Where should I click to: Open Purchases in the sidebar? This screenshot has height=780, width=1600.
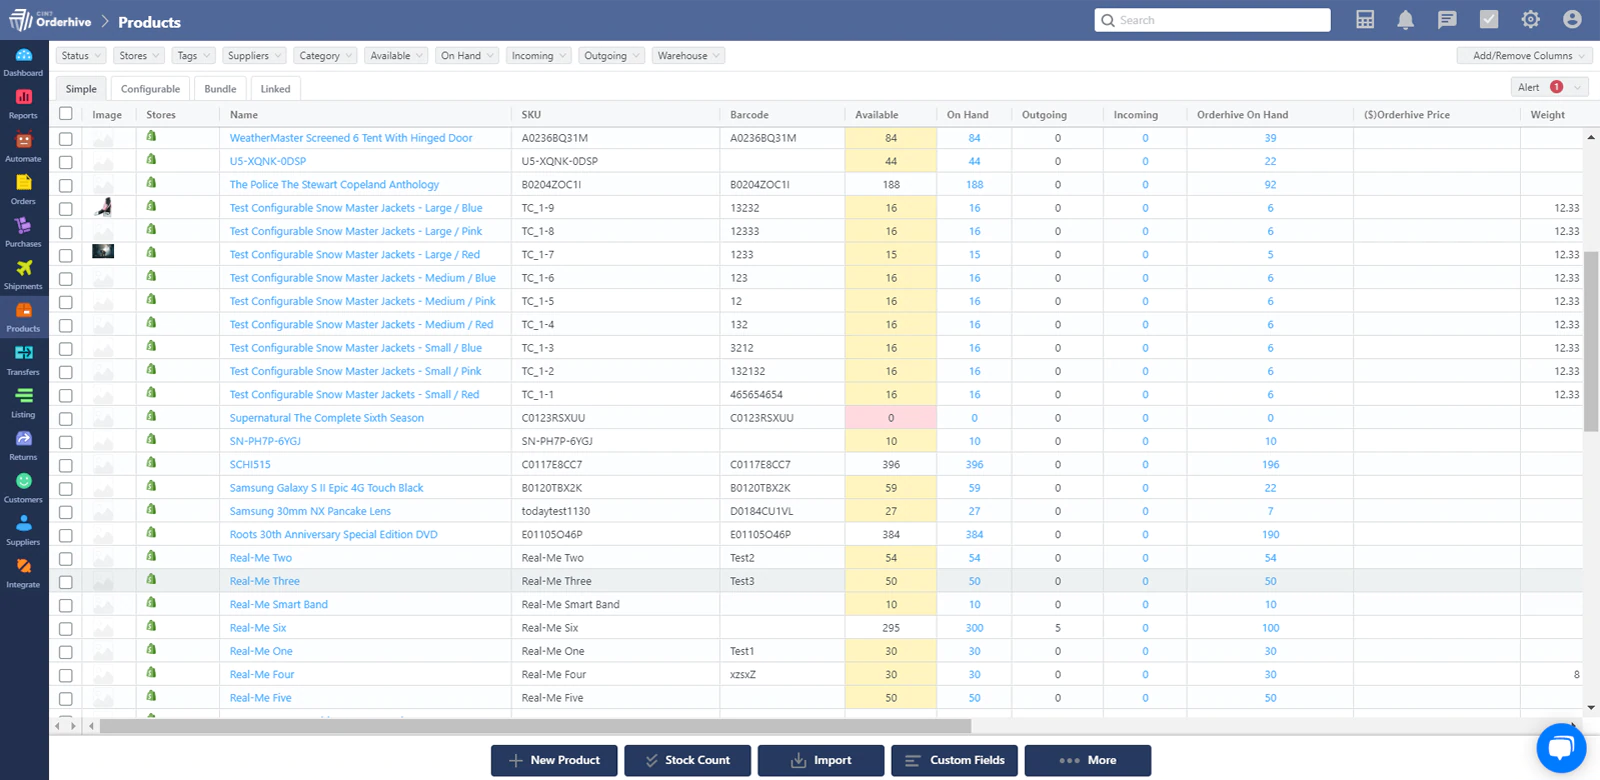coord(23,231)
